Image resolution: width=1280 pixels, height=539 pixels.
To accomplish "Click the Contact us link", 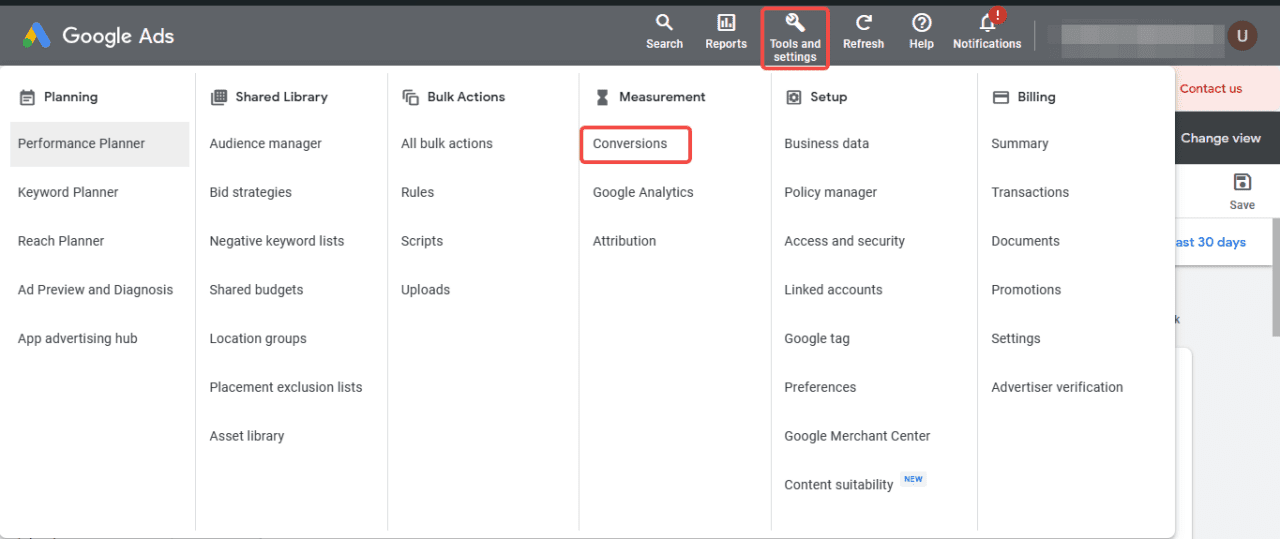I will pyautogui.click(x=1210, y=89).
